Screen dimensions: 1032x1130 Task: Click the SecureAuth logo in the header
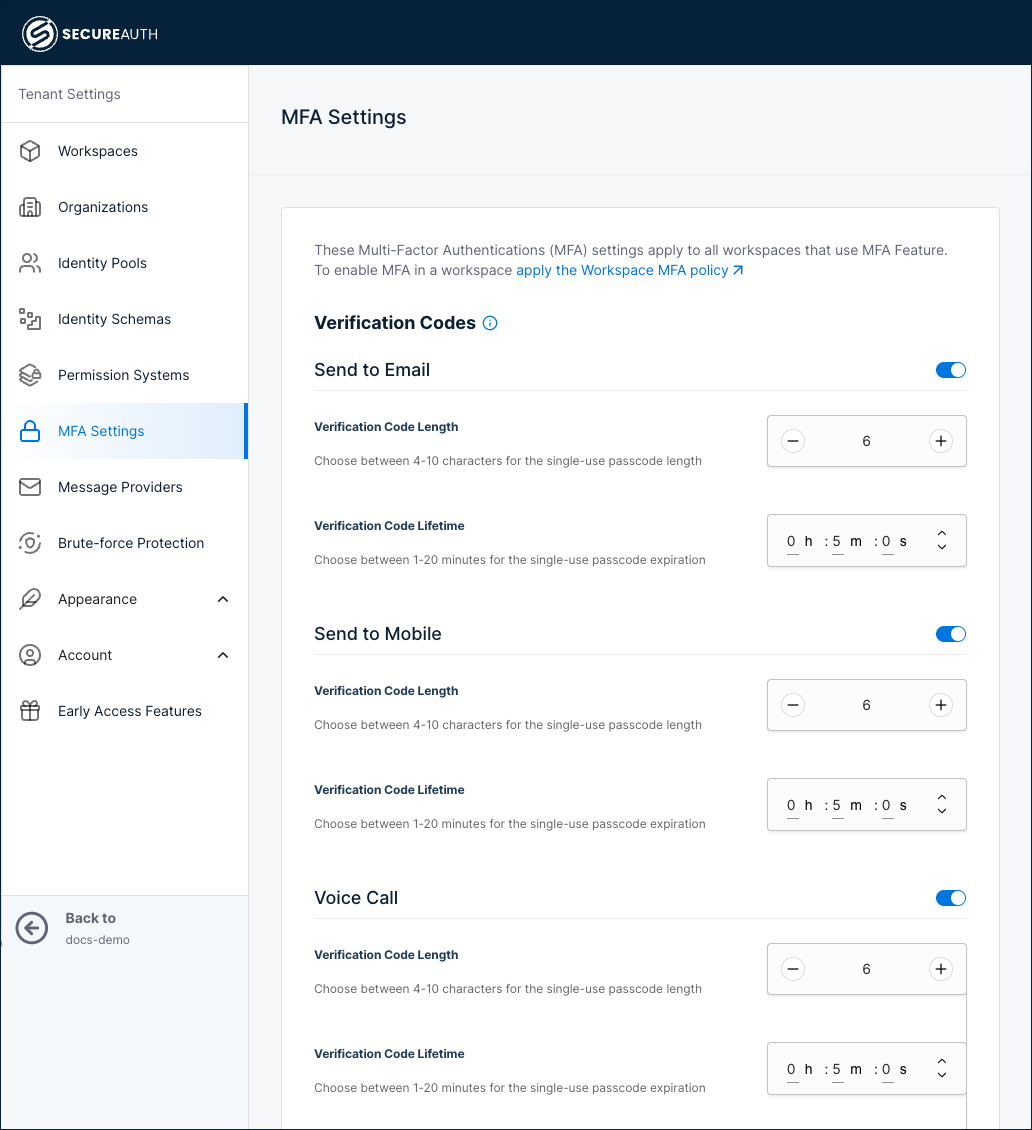coord(90,33)
